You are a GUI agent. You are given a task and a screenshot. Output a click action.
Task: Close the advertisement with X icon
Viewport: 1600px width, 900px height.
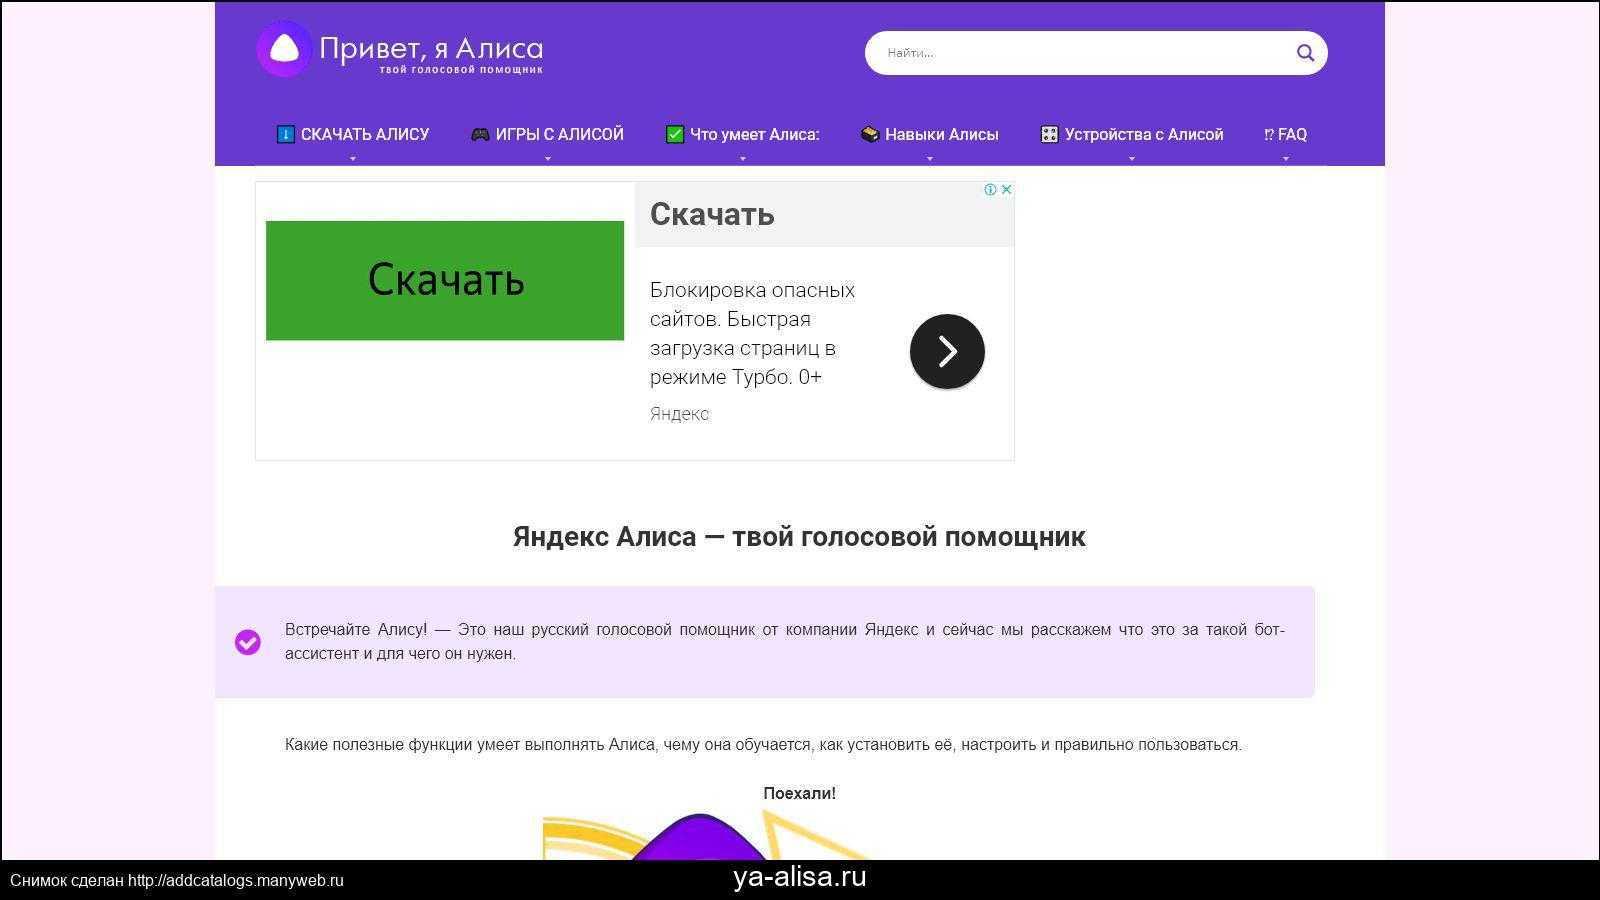click(1006, 189)
